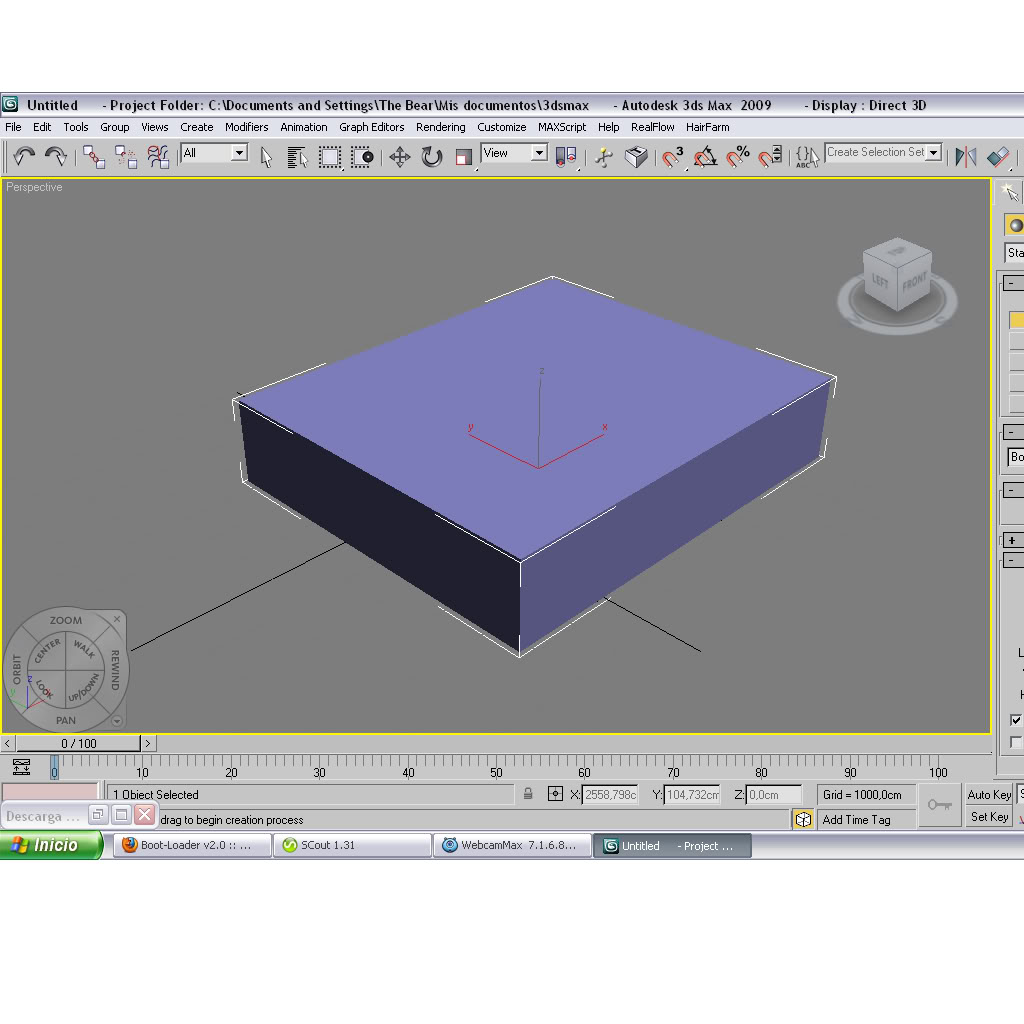Click the Perspective viewport label

click(34, 187)
